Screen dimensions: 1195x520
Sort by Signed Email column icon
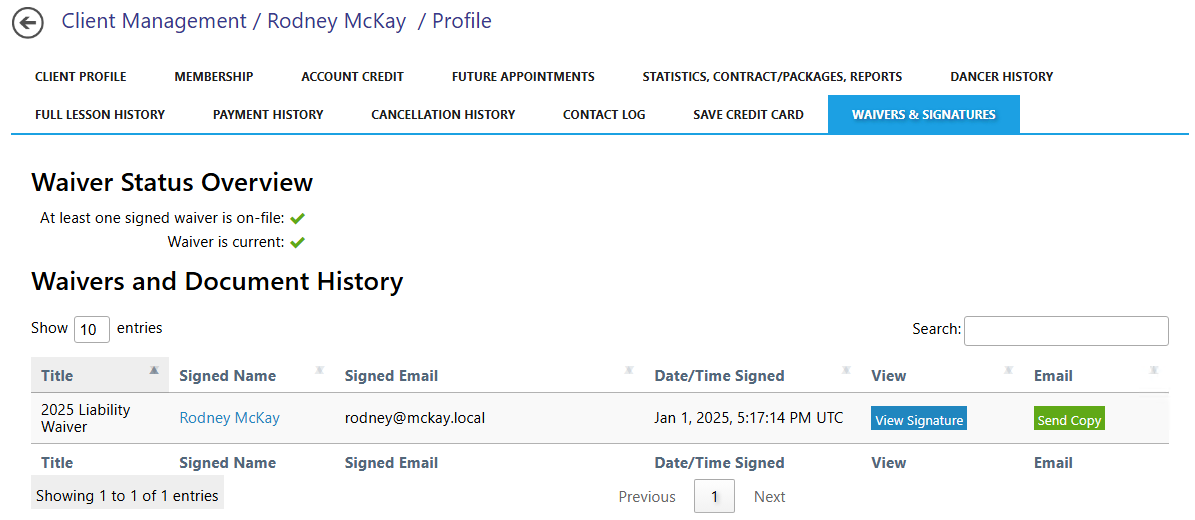coord(629,370)
